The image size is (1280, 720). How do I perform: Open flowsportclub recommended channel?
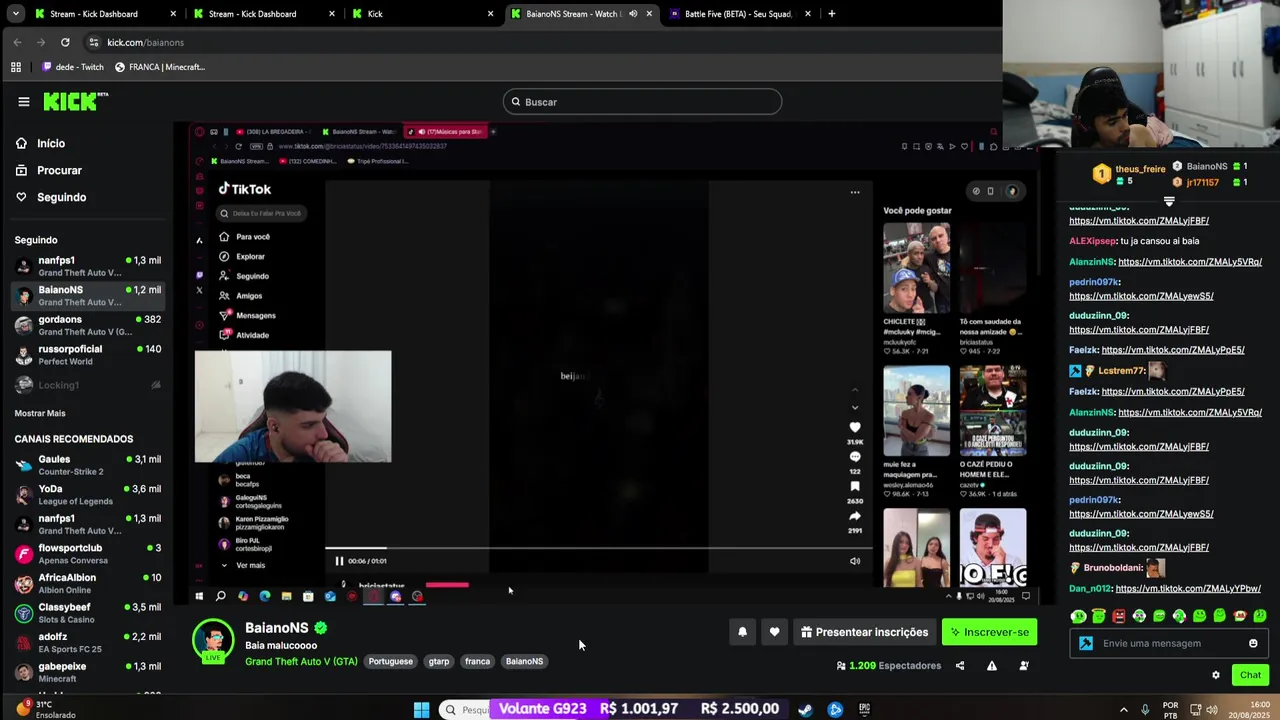tap(88, 554)
